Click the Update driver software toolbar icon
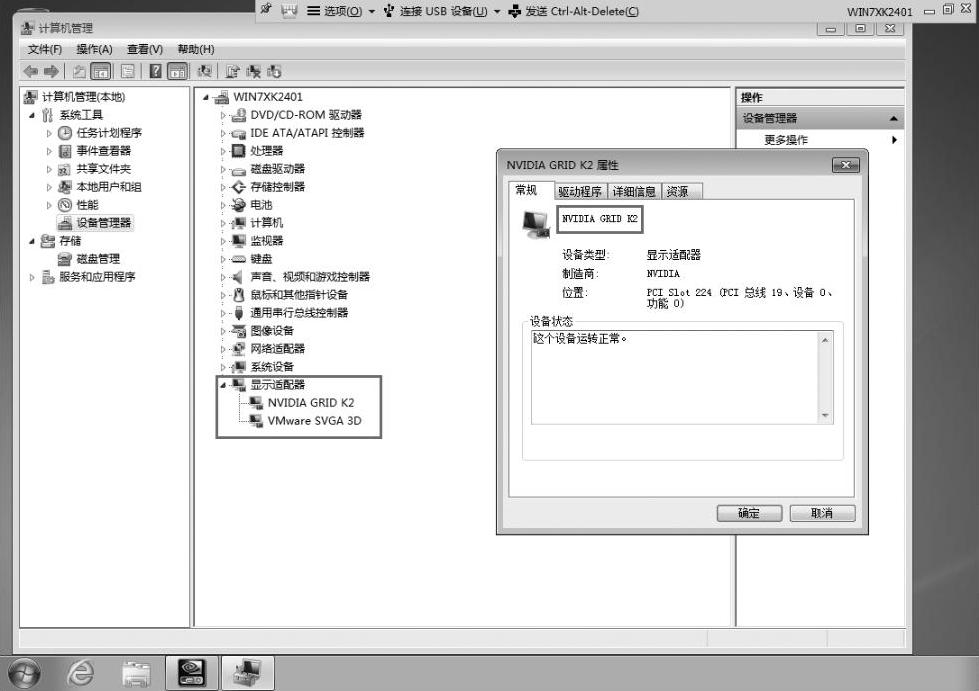The image size is (979, 691). (x=232, y=72)
